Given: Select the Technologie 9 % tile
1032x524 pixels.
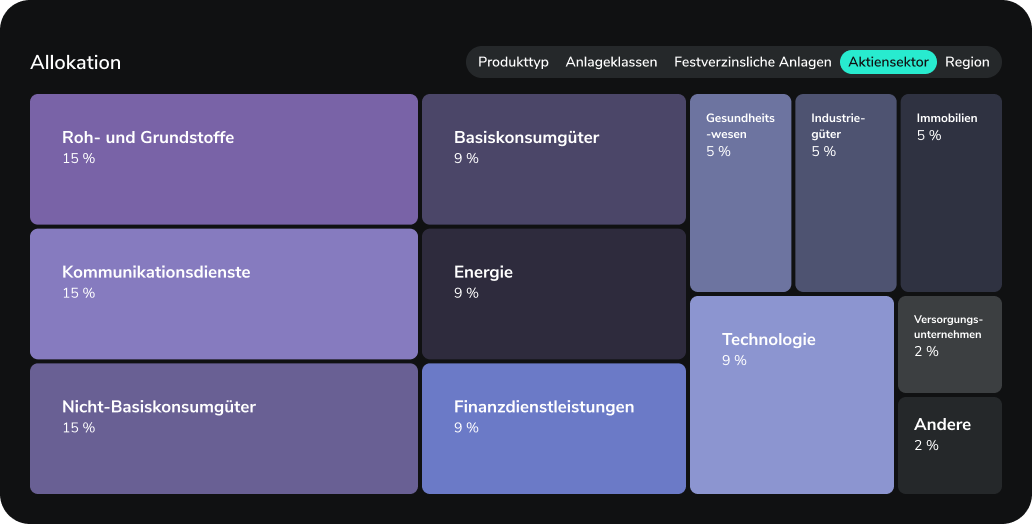Looking at the screenshot, I should tap(792, 395).
